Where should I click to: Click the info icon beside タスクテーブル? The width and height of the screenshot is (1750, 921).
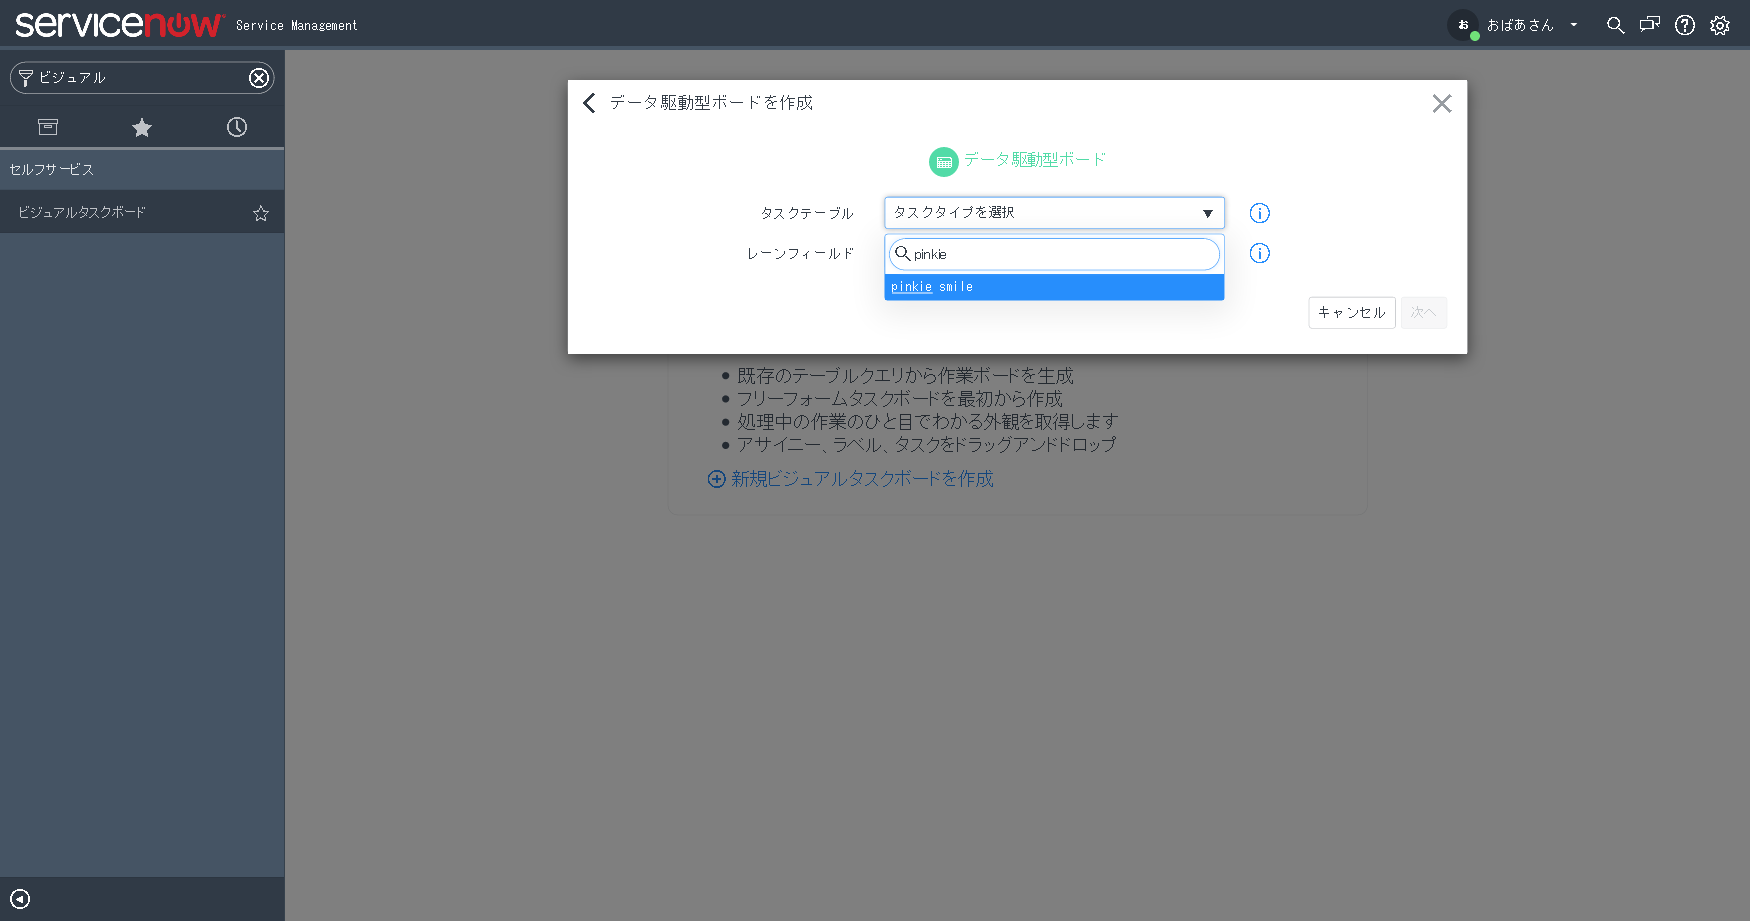(1259, 213)
